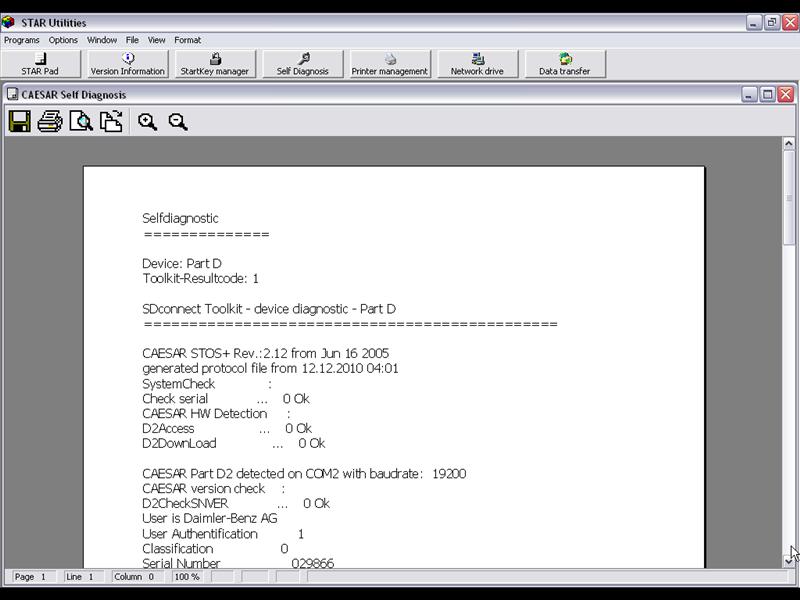Open the View menu
800x600 pixels.
[157, 40]
